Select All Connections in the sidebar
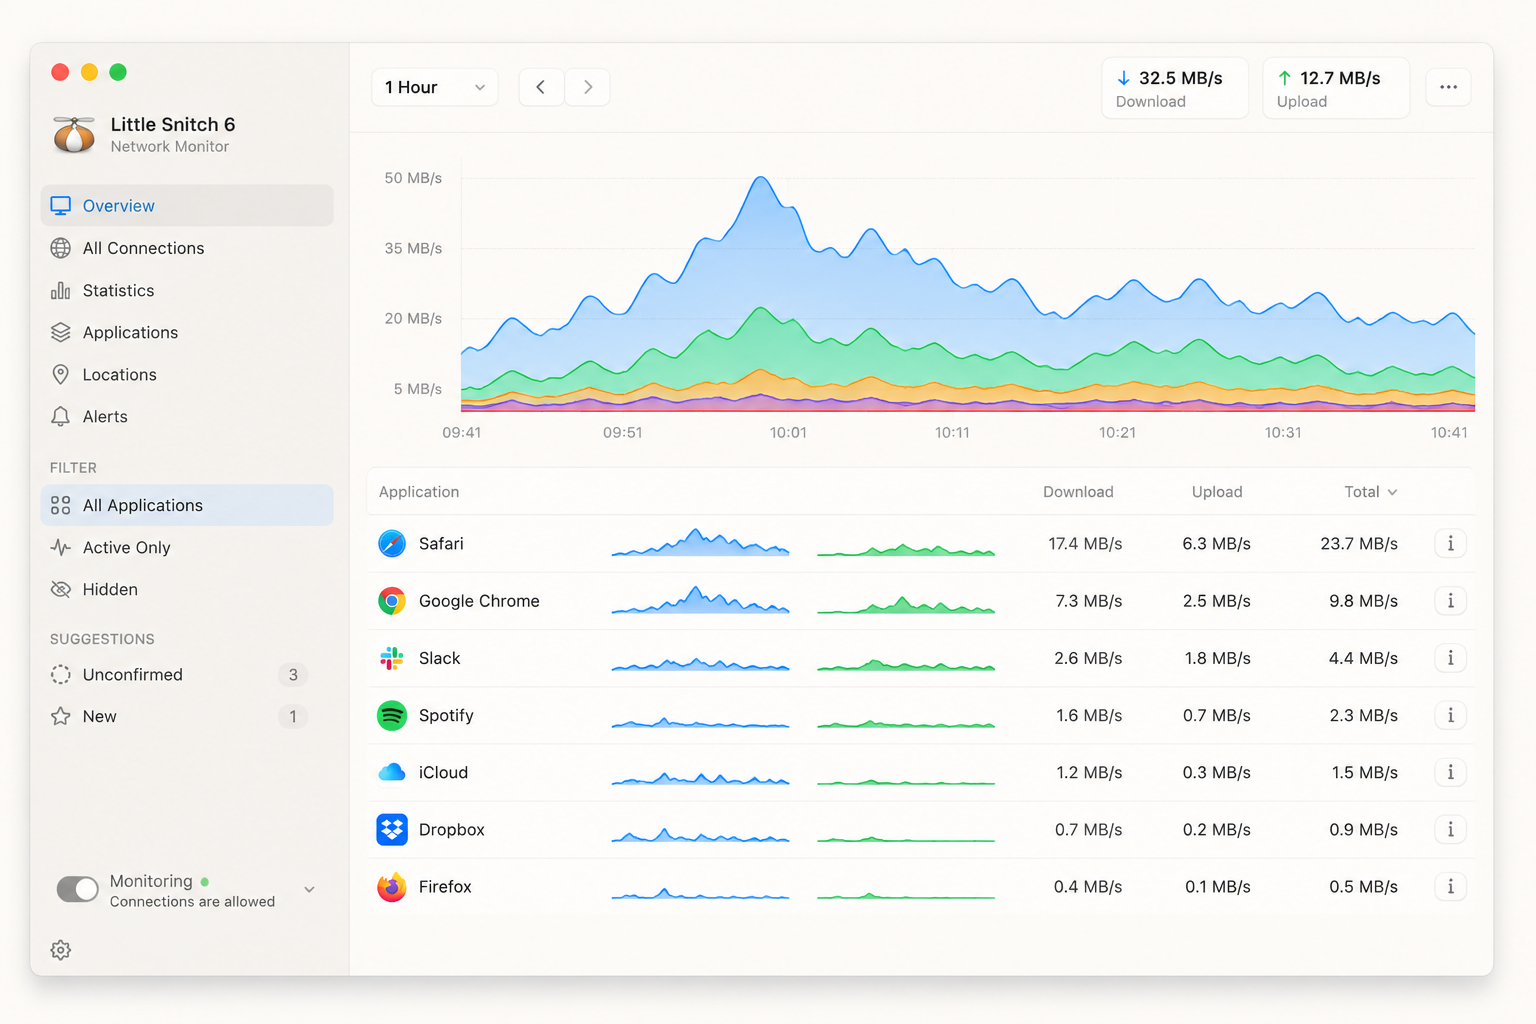Screen dimensions: 1536x1024 click(x=187, y=248)
